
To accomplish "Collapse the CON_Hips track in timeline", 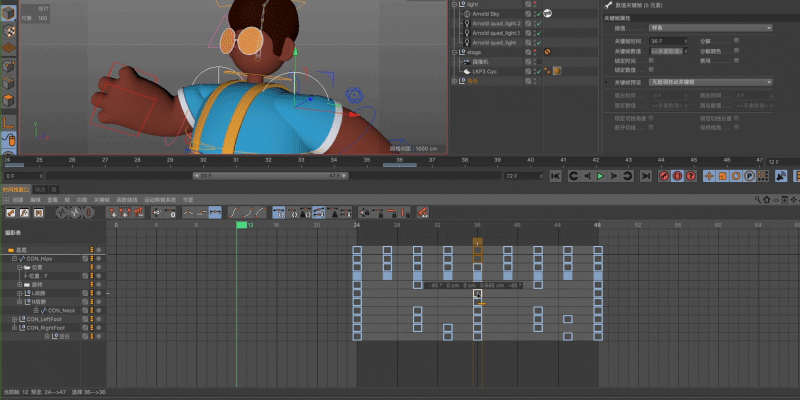I will point(15,259).
